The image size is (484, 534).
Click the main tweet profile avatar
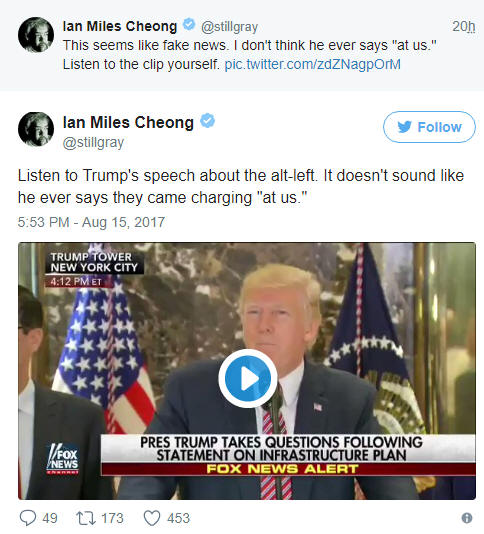(x=36, y=129)
